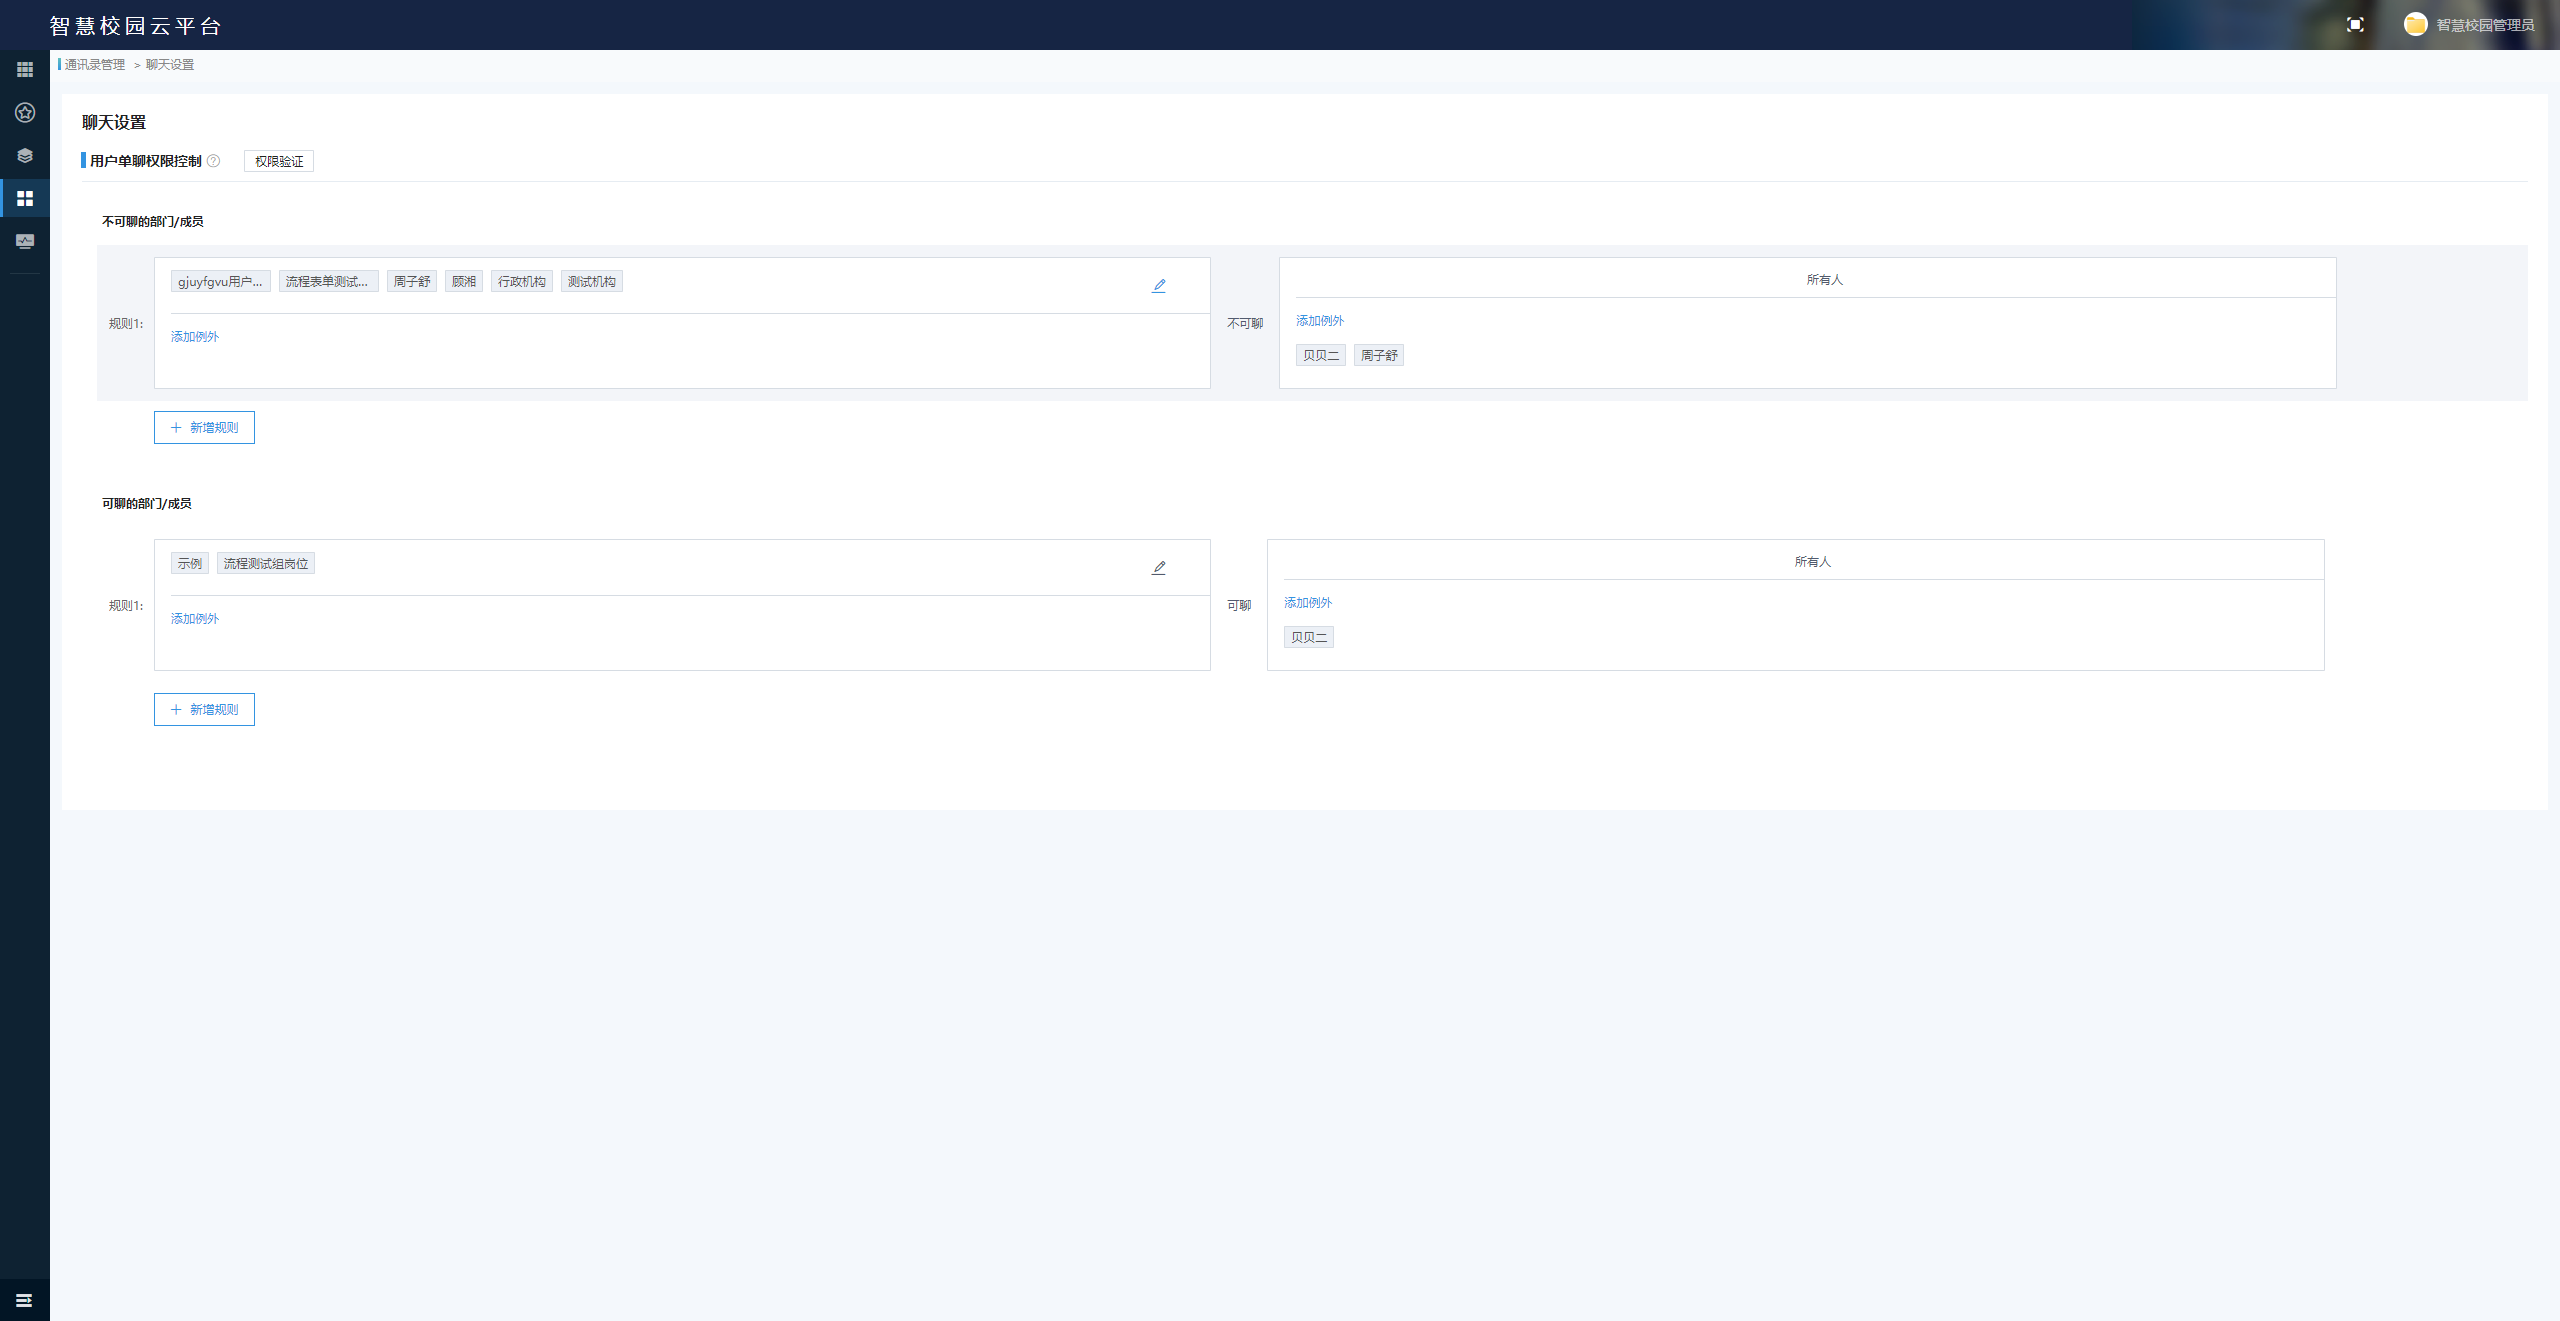Screen dimensions: 2560x1321
Task: Click 添加例外 in 不可聊 left box
Action: coord(195,337)
